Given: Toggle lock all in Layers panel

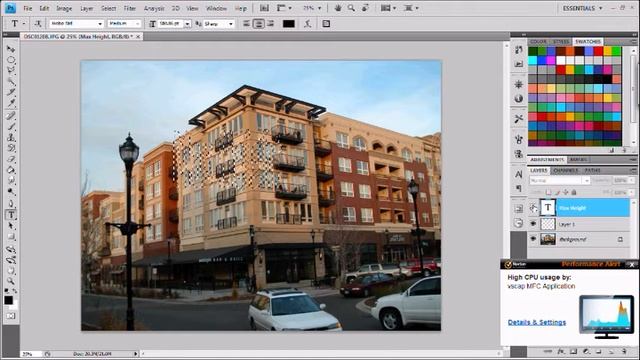Looking at the screenshot, I should pos(574,192).
